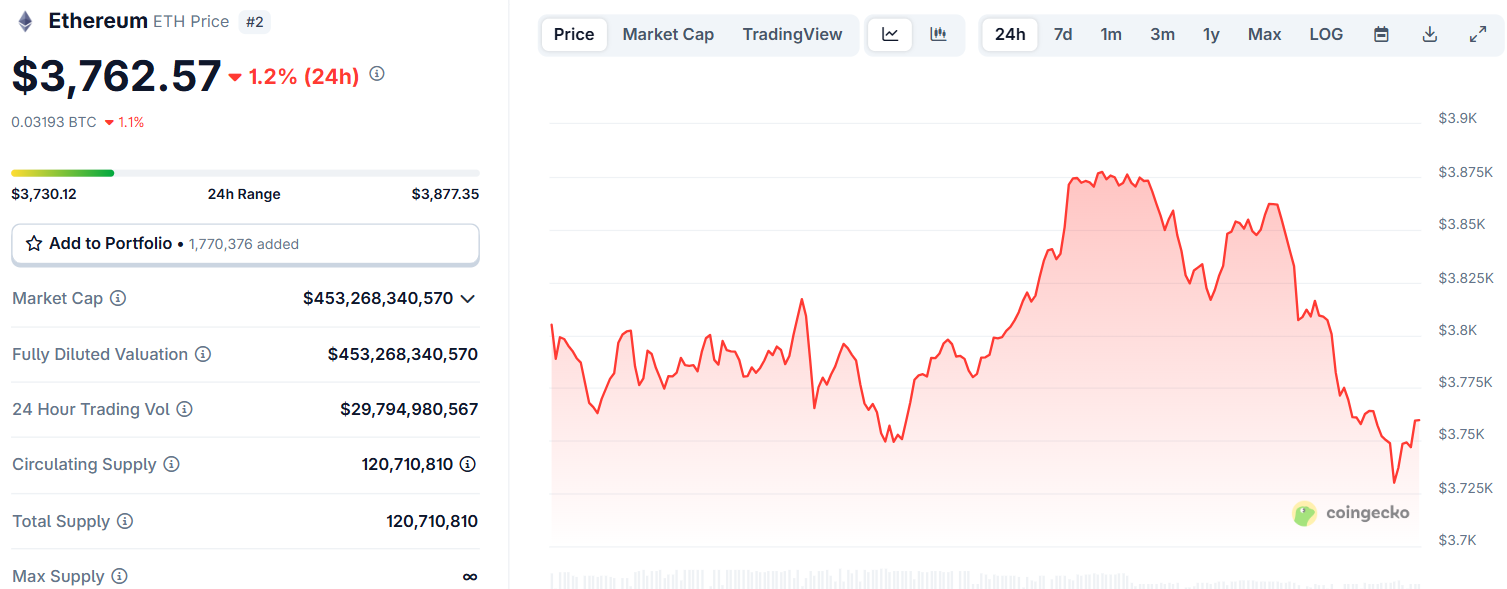Expand Market Cap value chevron
The height and width of the screenshot is (589, 1507).
tap(467, 298)
